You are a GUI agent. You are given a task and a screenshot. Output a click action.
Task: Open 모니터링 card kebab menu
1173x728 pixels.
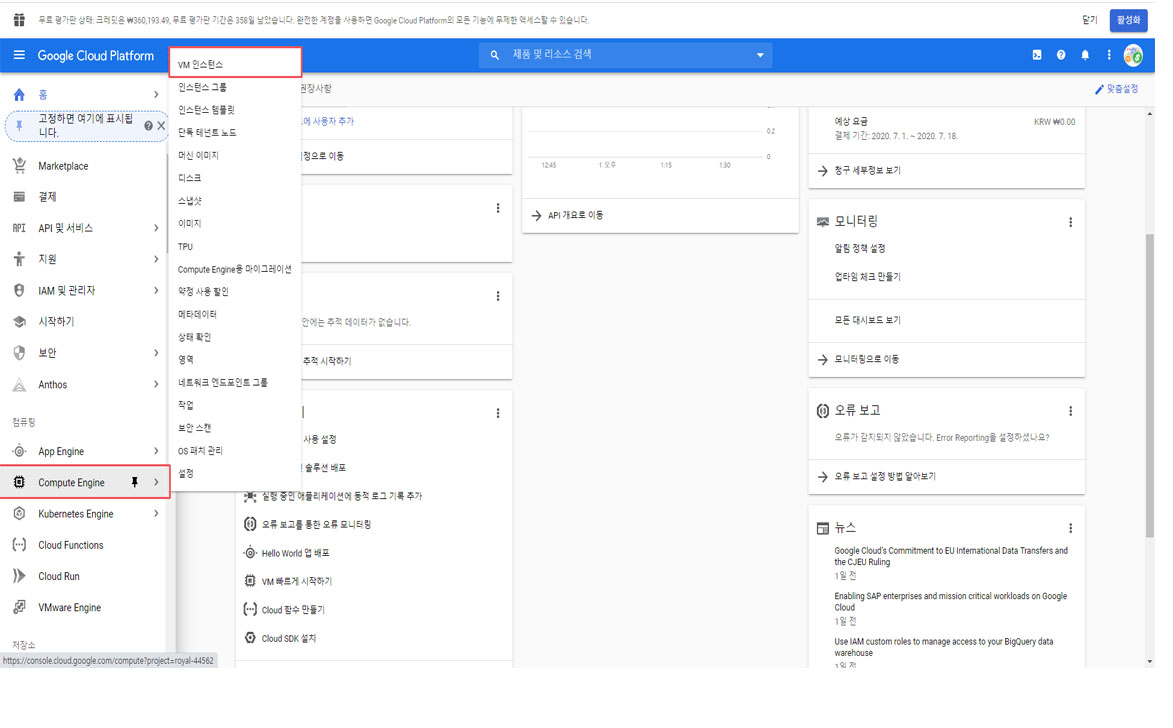pos(1071,222)
